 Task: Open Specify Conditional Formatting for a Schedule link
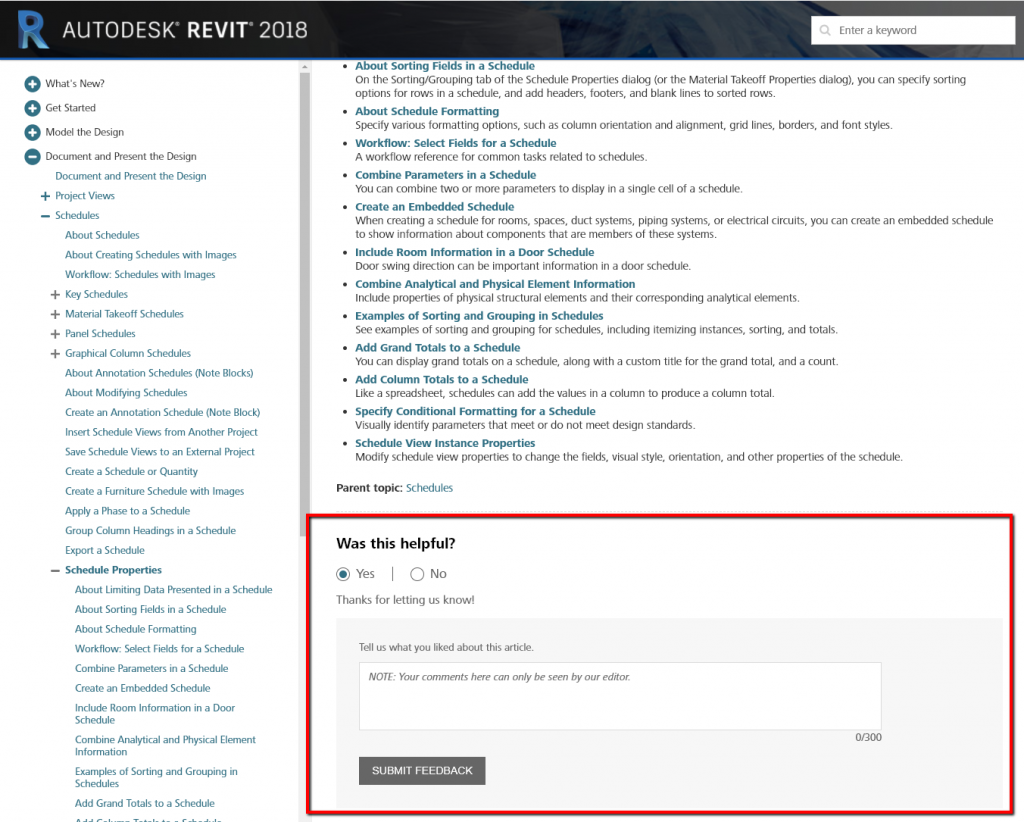[475, 411]
